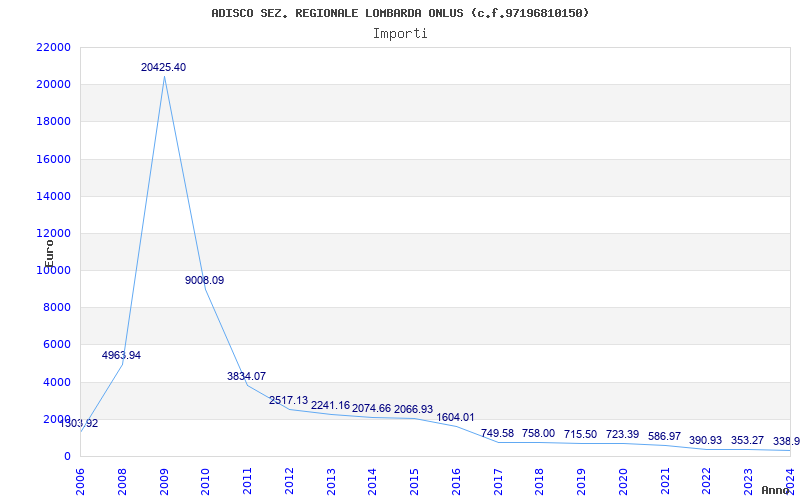Click the x-axis year 2019
The image size is (800, 500).
[582, 481]
